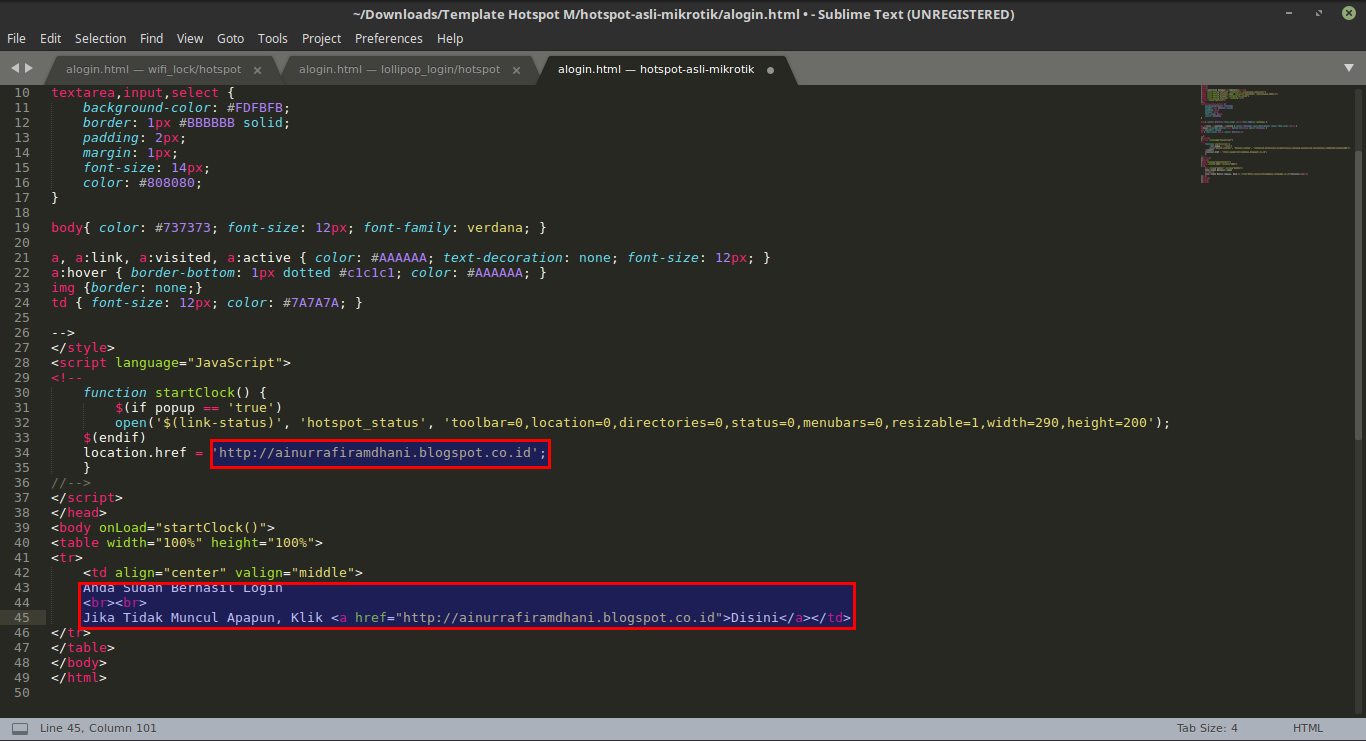Viewport: 1366px width, 741px height.
Task: Open the Find menu
Action: coord(151,38)
